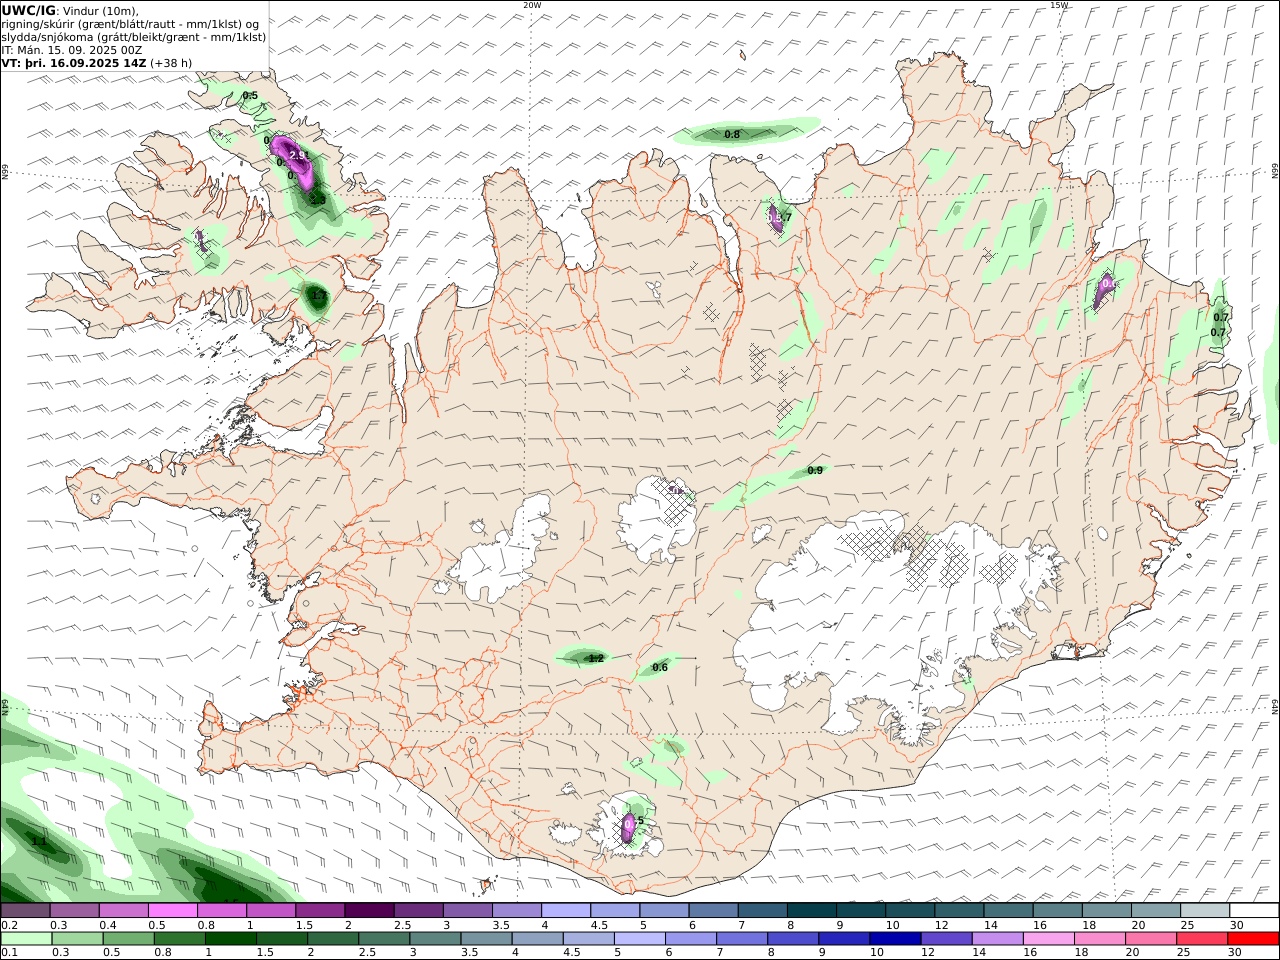Select the dark teal 8 swatch in top legend row

(x=811, y=911)
